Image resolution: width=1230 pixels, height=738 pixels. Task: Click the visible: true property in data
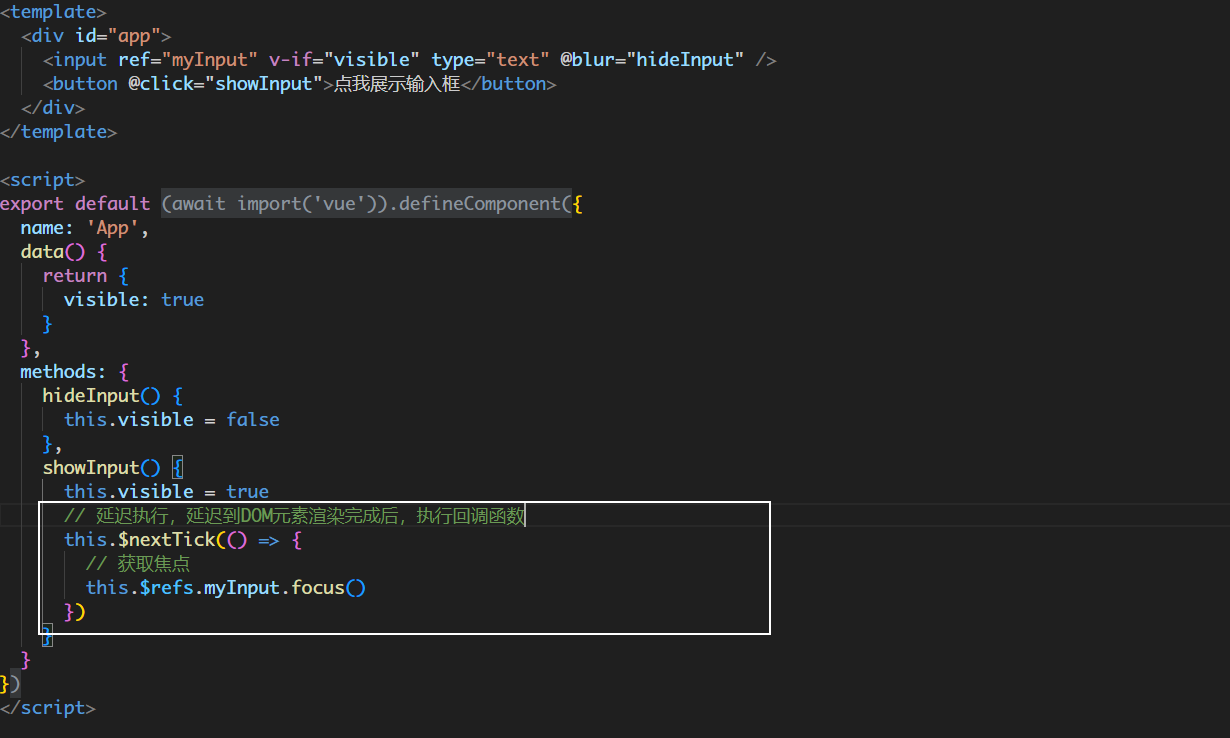click(133, 300)
